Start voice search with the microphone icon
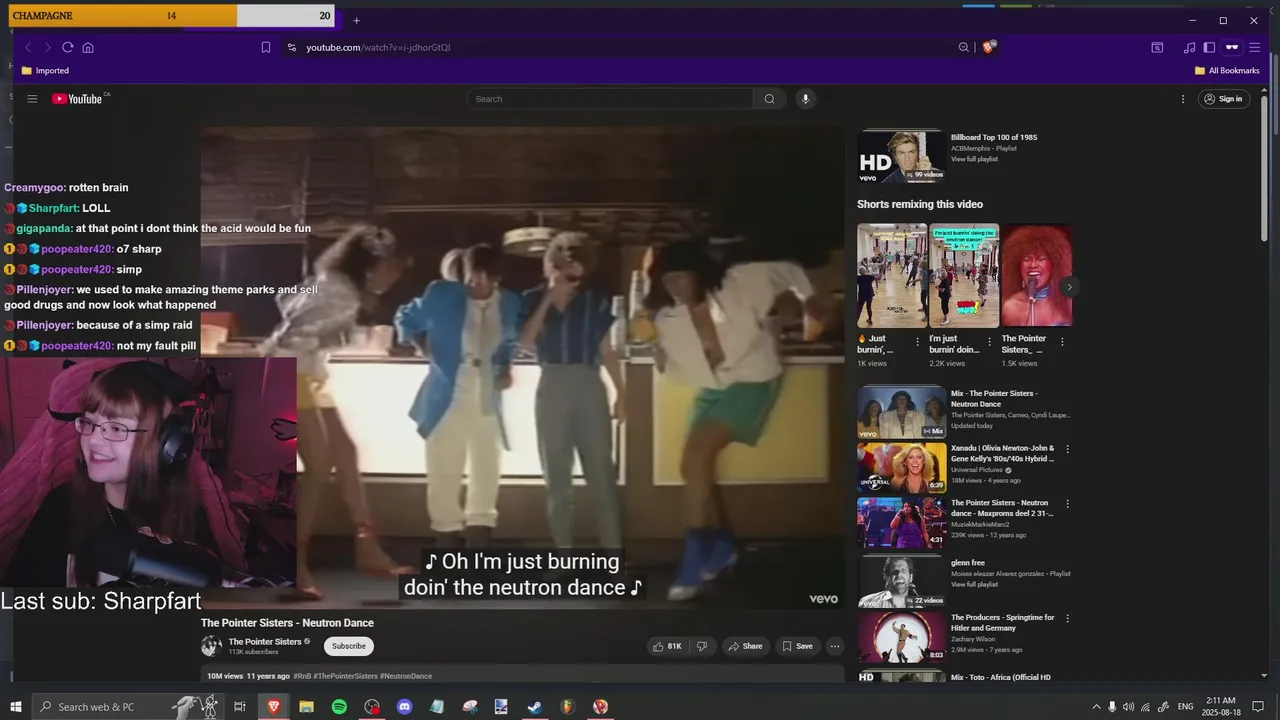 click(805, 99)
